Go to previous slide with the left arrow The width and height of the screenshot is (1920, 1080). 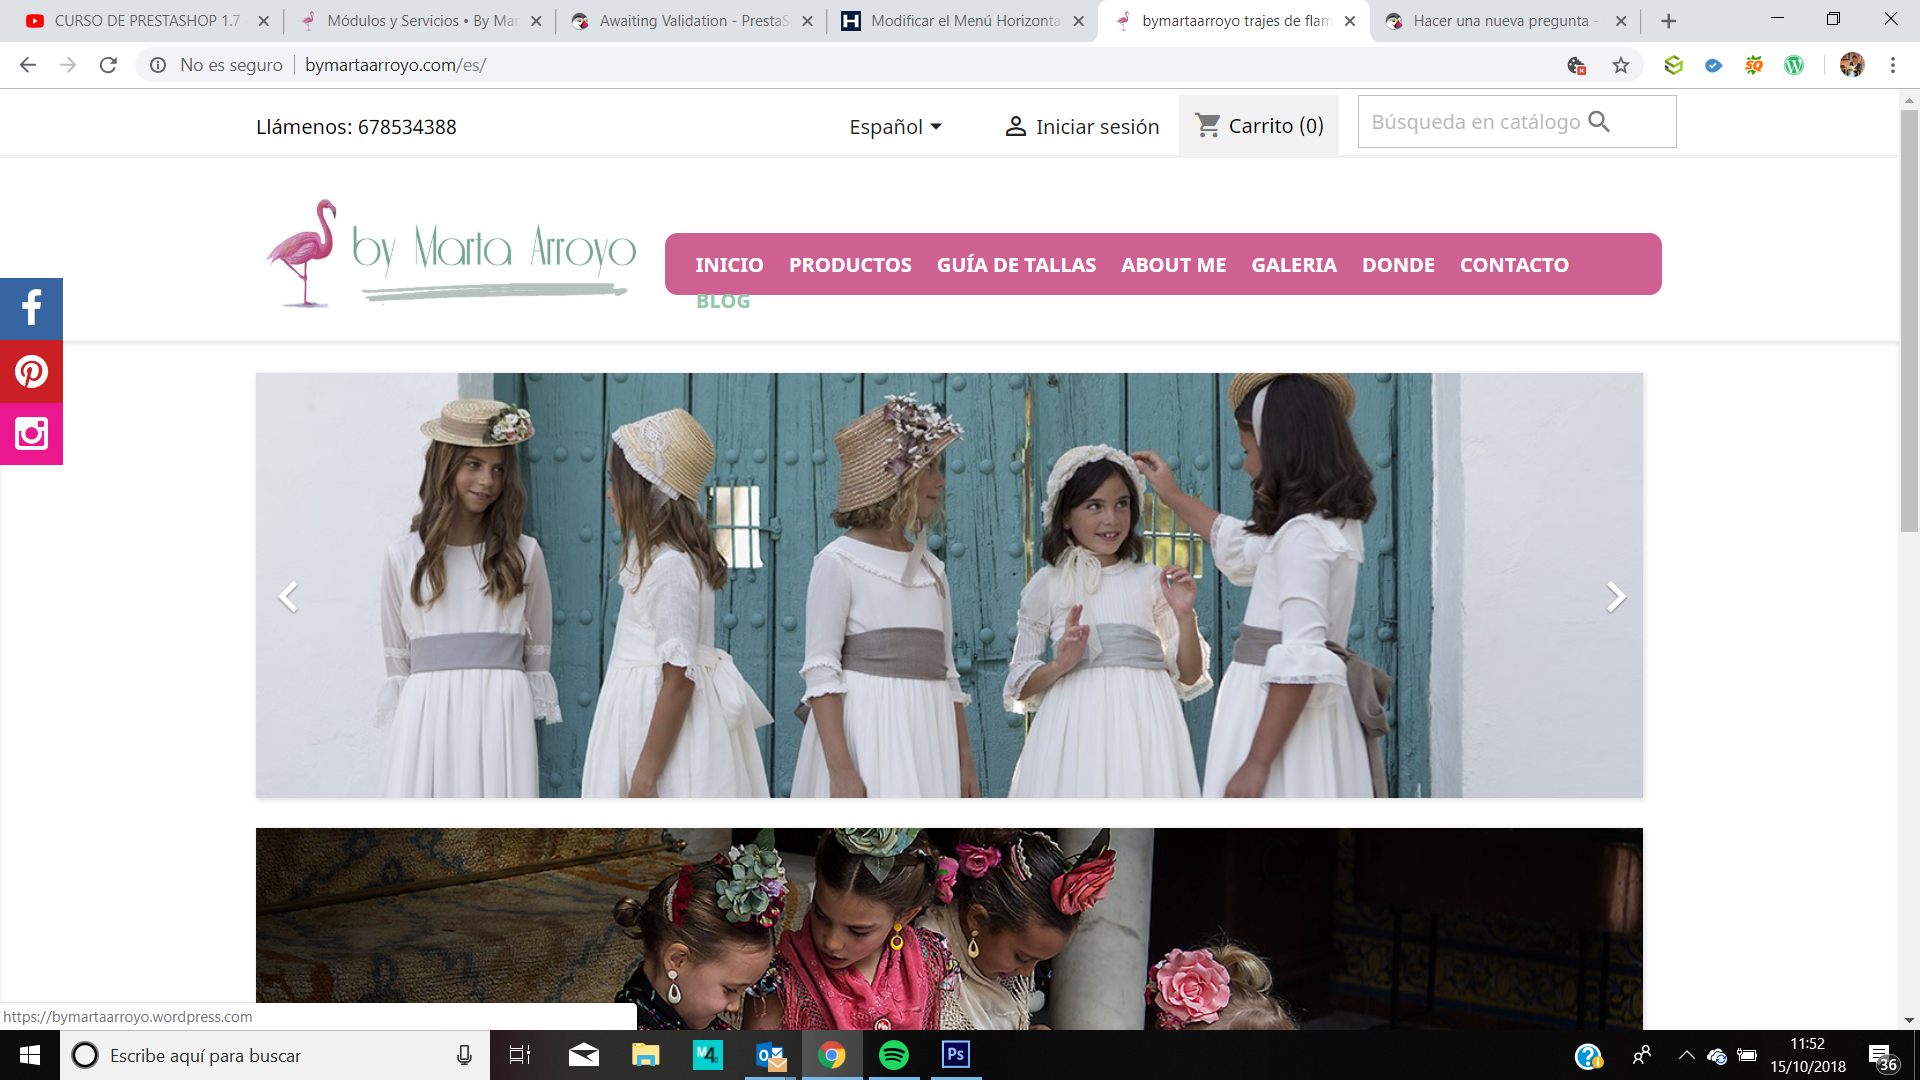pos(288,597)
